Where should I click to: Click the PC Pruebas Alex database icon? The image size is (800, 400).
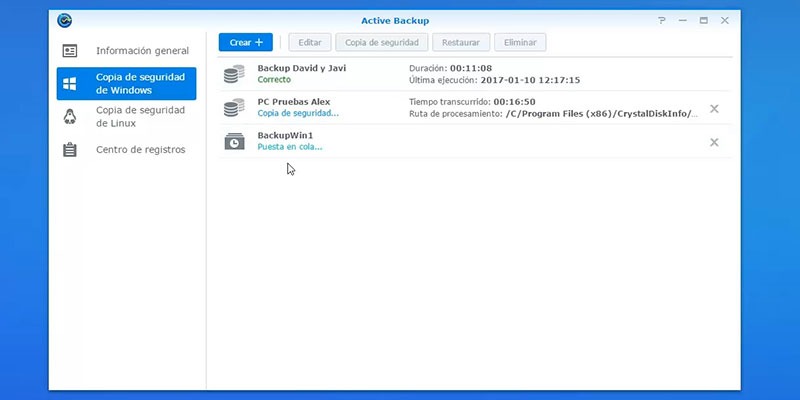pyautogui.click(x=234, y=108)
